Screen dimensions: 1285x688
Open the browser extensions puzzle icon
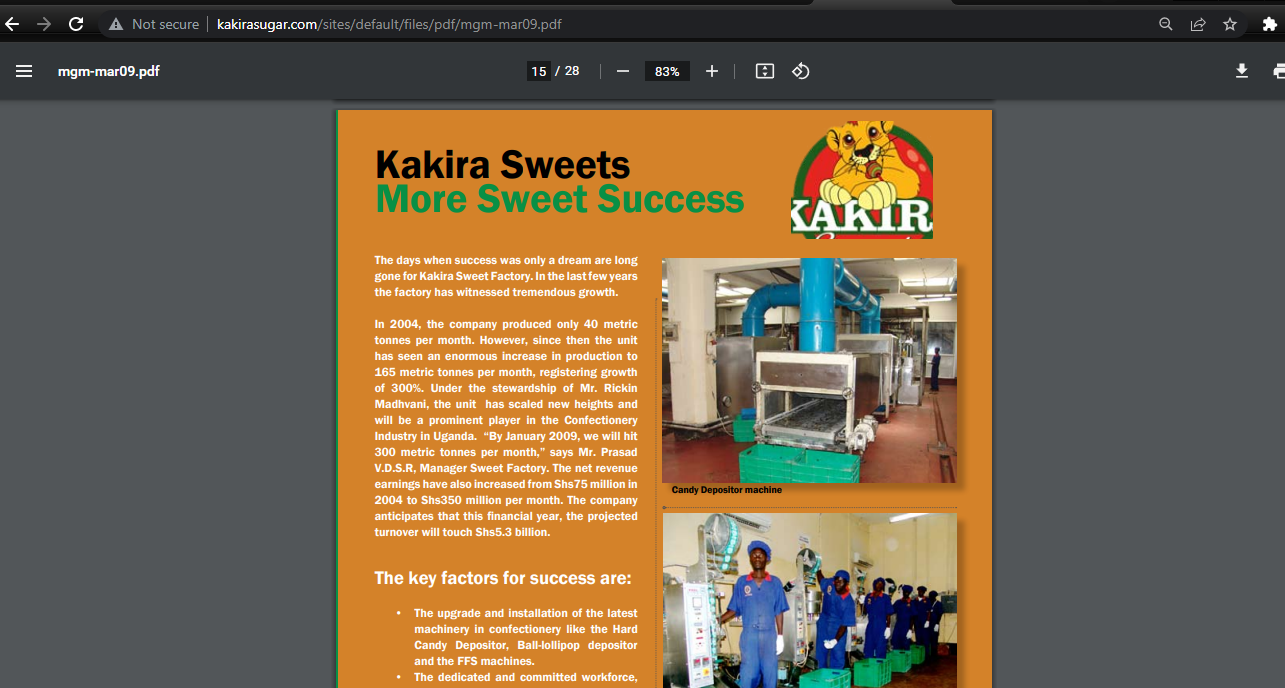coord(1269,24)
